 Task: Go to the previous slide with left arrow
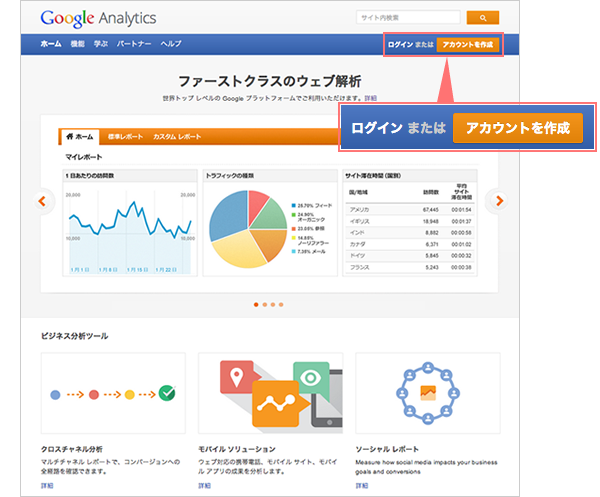(x=42, y=201)
